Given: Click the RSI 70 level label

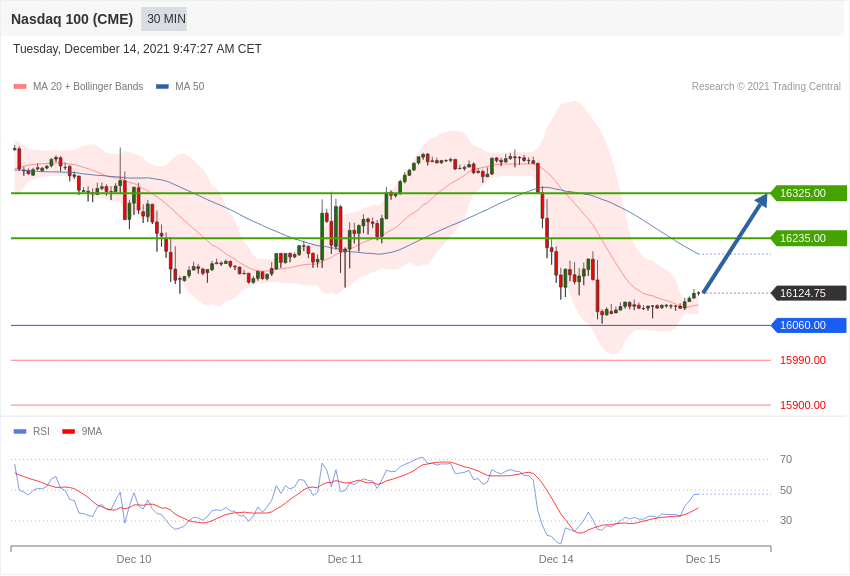Looking at the screenshot, I should coord(786,459).
